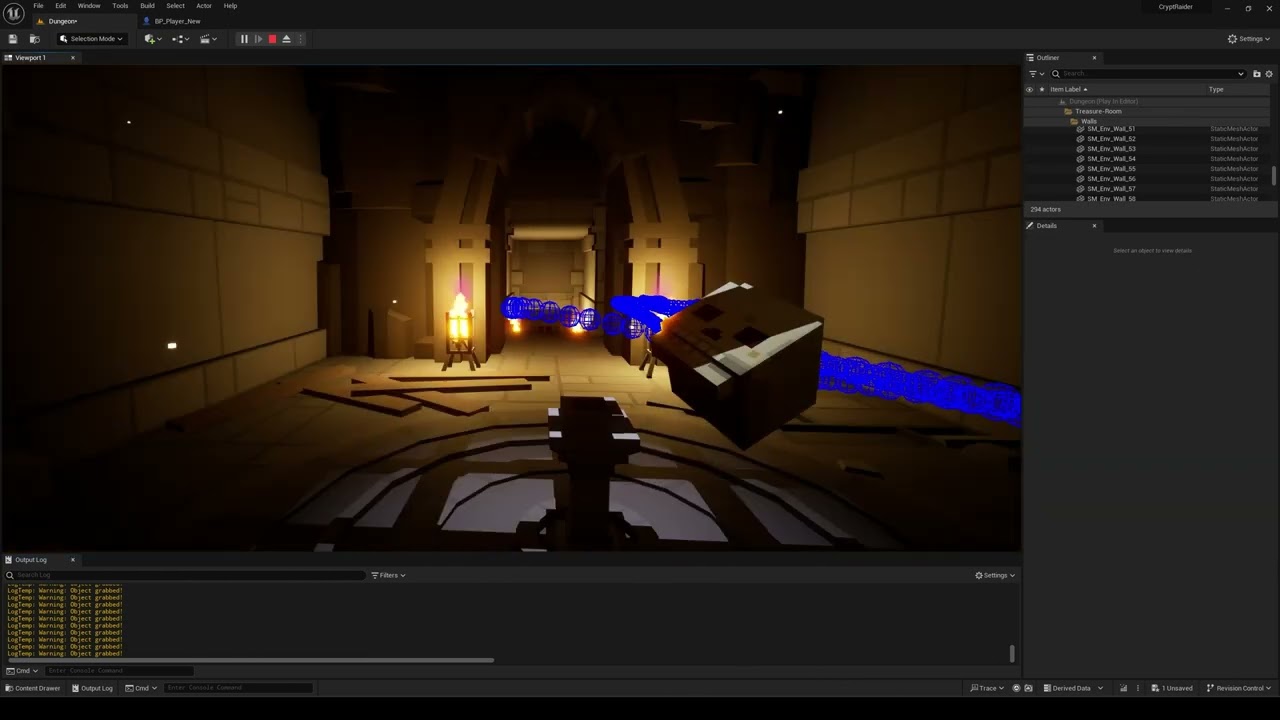The height and width of the screenshot is (720, 1280).
Task: Save the current level with the disk icon
Action: point(13,39)
